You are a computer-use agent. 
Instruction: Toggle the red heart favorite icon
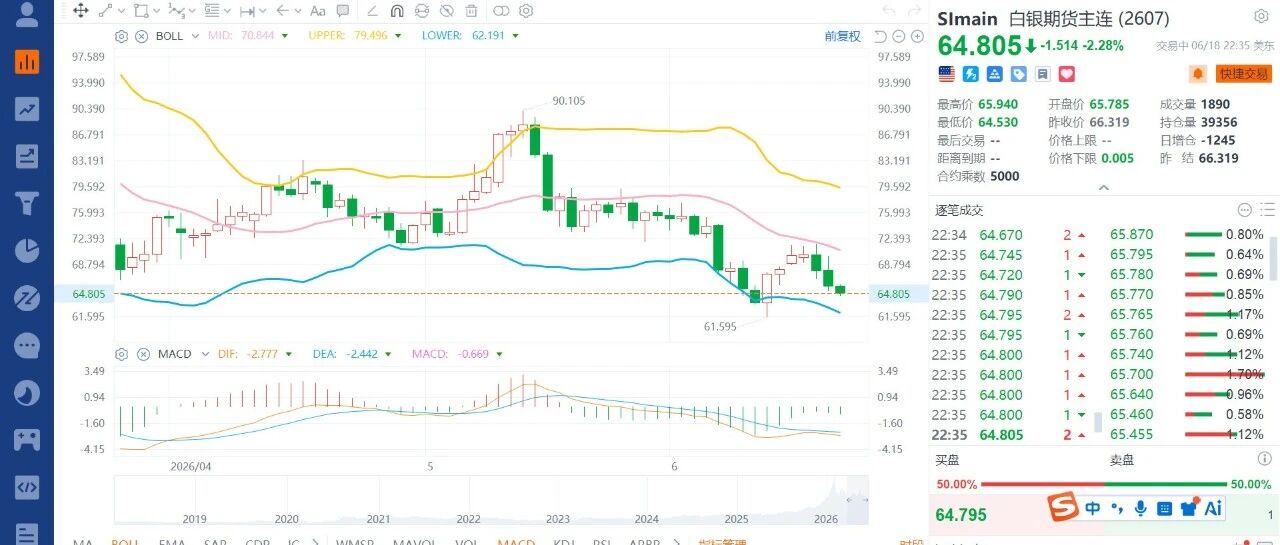pyautogui.click(x=1067, y=74)
